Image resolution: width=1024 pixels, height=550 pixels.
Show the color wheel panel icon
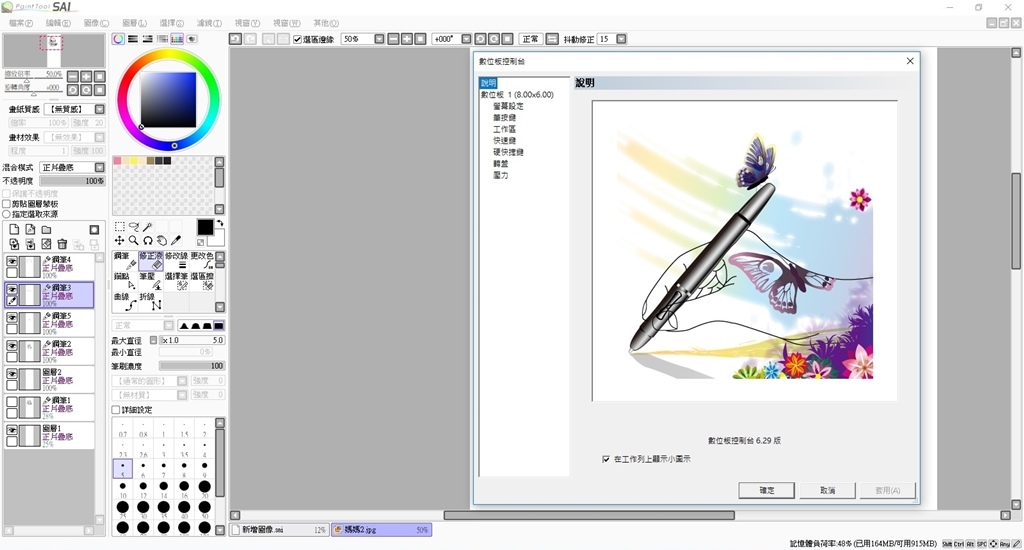pyautogui.click(x=118, y=39)
